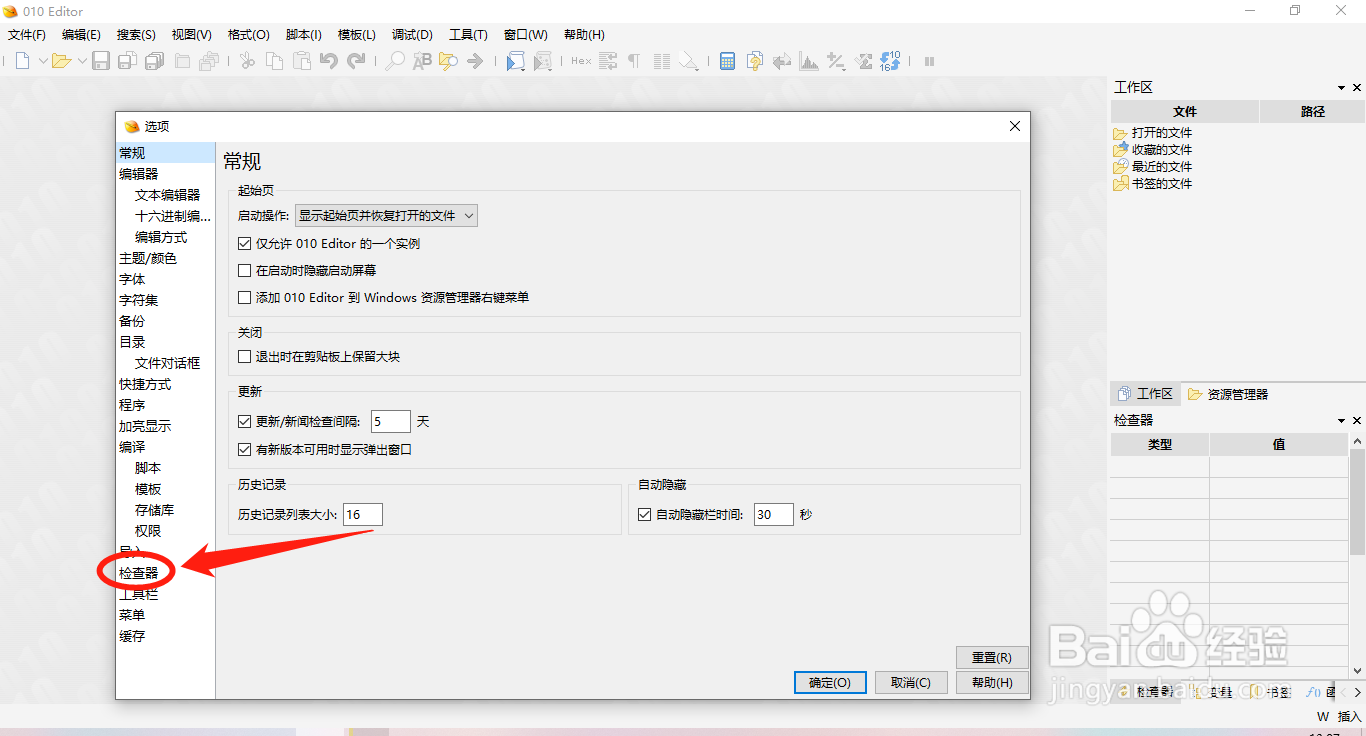Viewport: 1366px width, 736px height.
Task: Click the Open file folder toolbar icon
Action: [x=61, y=61]
